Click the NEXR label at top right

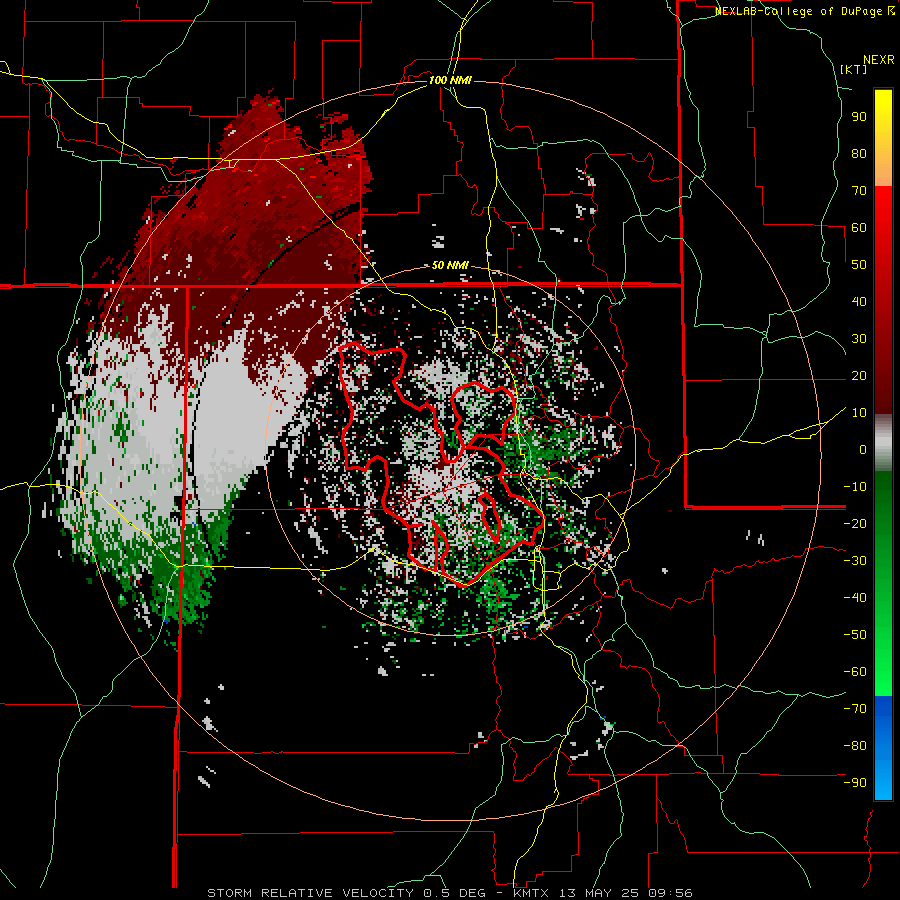(879, 60)
